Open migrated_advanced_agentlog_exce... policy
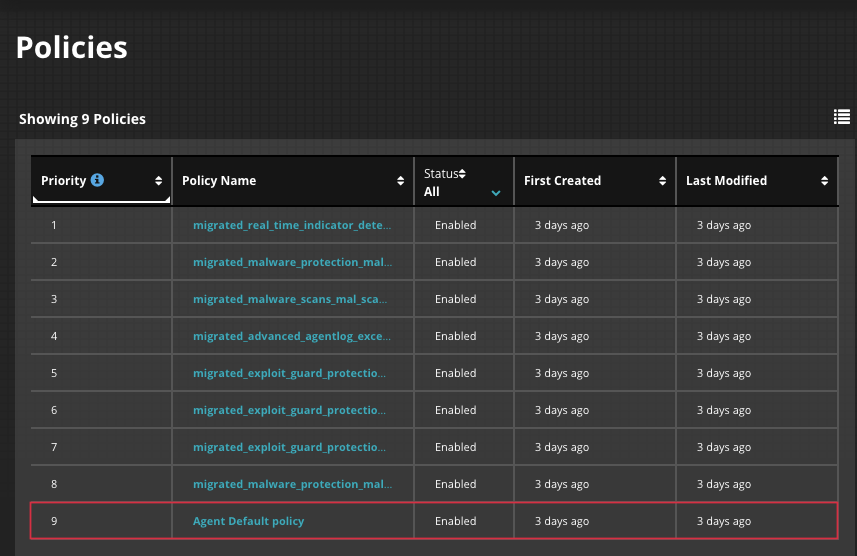Image resolution: width=857 pixels, height=556 pixels. 292,336
